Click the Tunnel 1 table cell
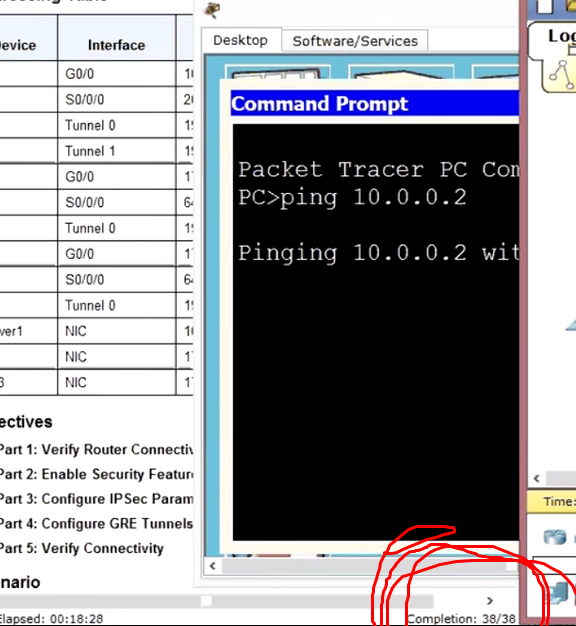The image size is (576, 626). 117,151
